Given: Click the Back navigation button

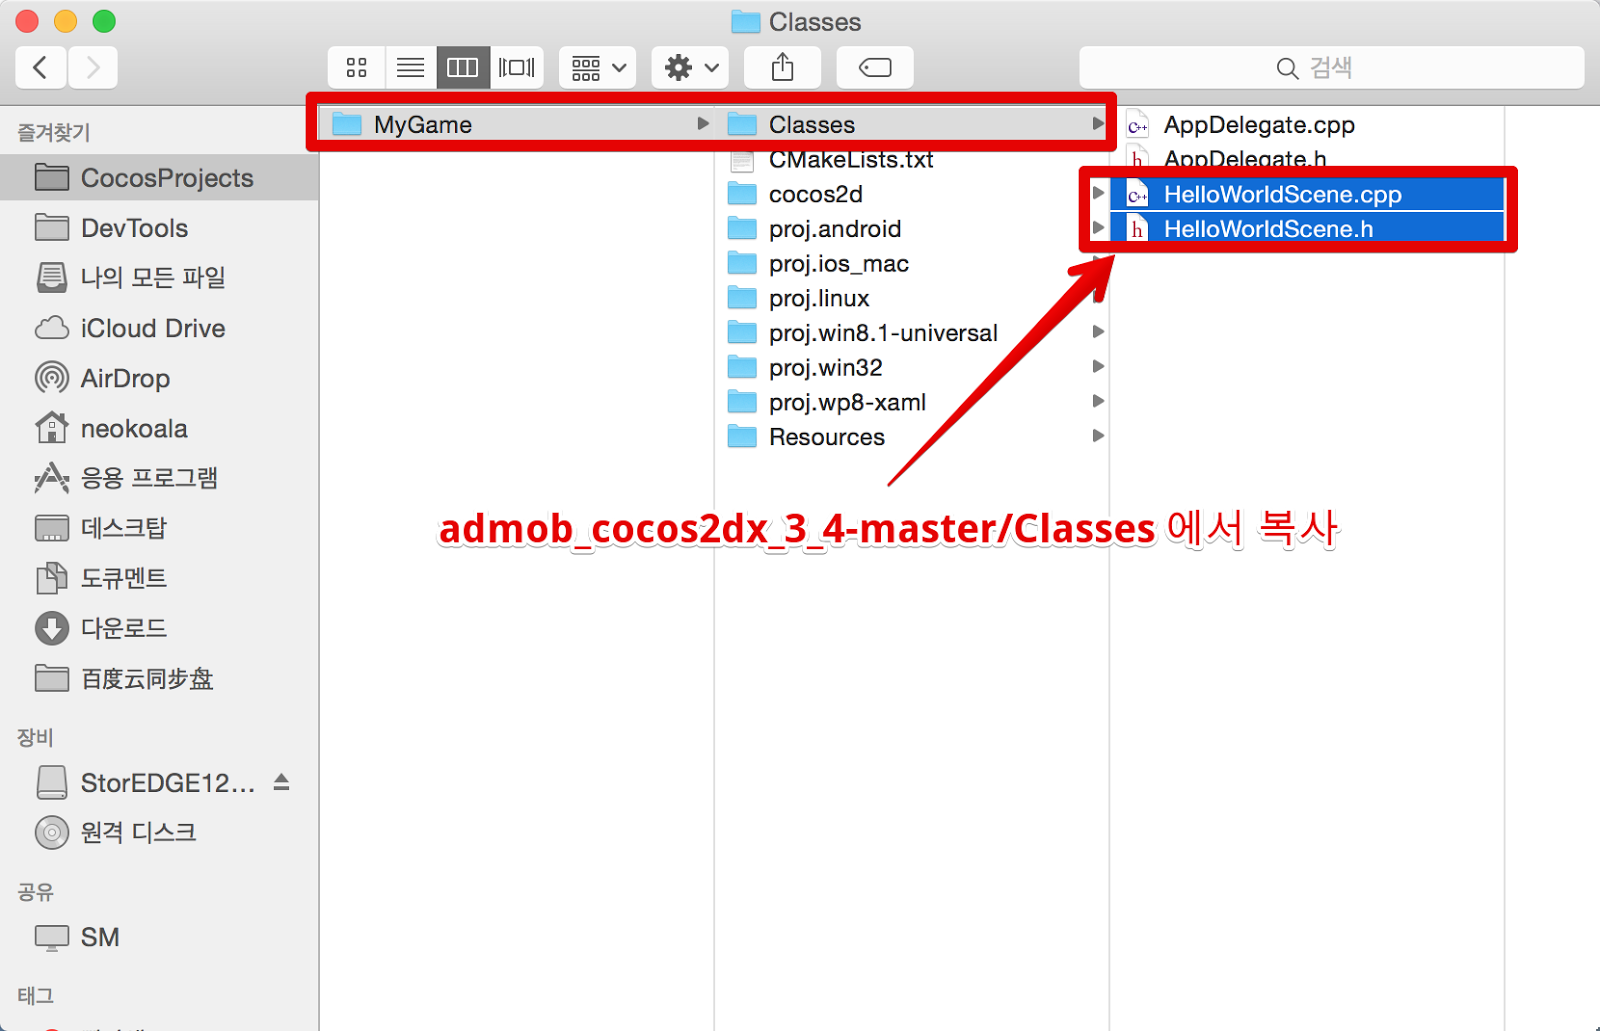Looking at the screenshot, I should point(40,67).
